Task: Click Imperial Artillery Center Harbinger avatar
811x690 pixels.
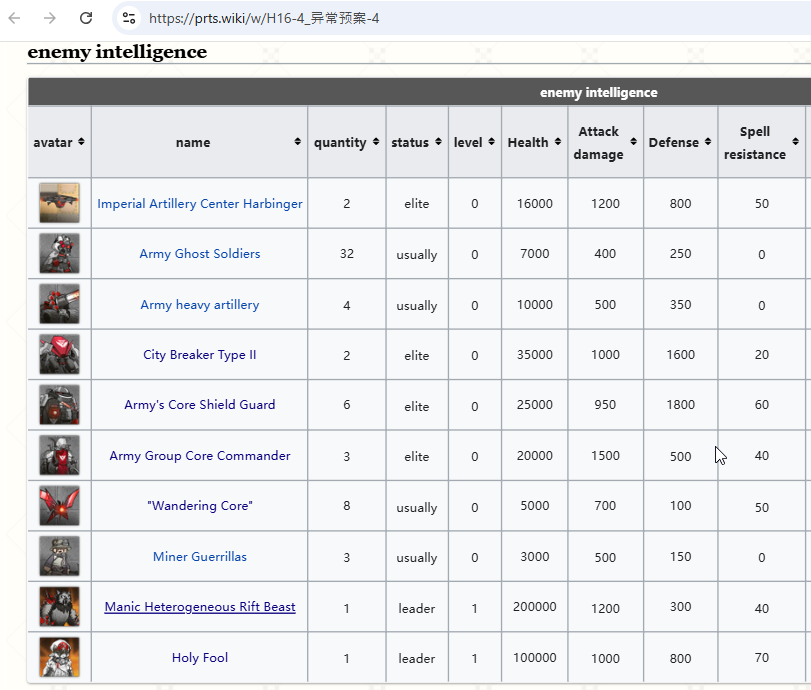Action: coord(59,203)
